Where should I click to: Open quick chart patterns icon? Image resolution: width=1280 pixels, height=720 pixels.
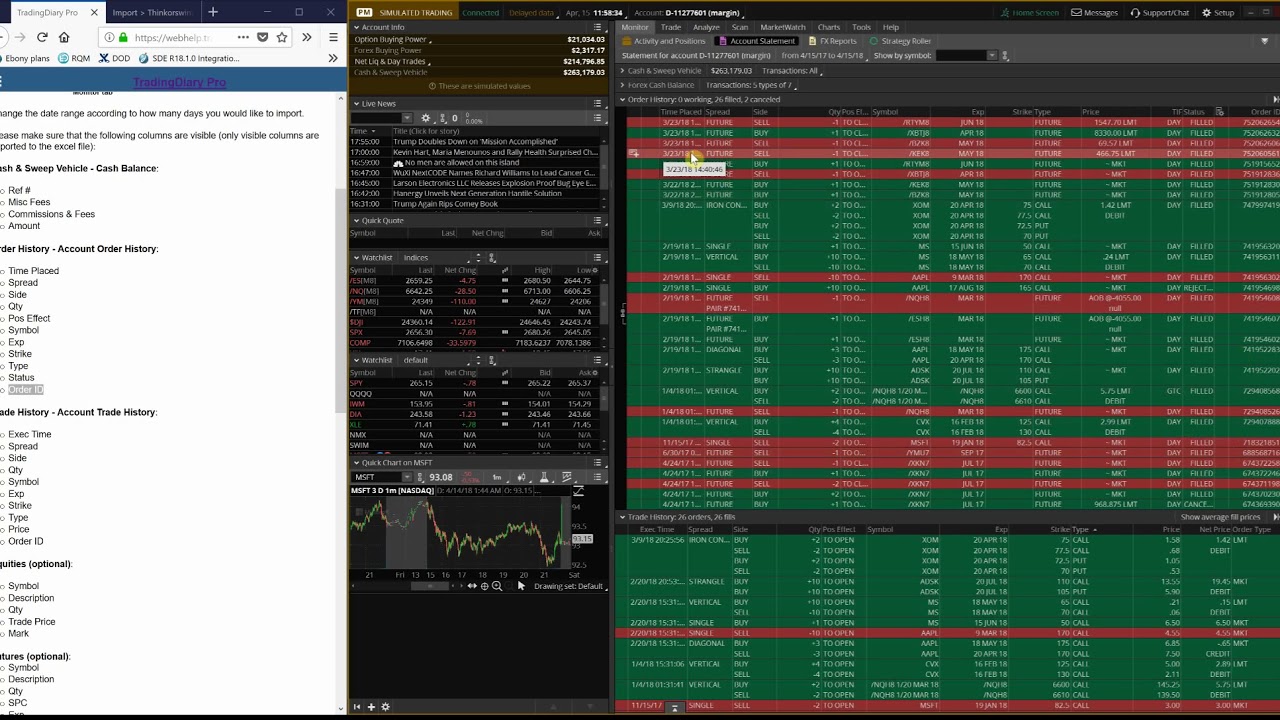point(567,477)
